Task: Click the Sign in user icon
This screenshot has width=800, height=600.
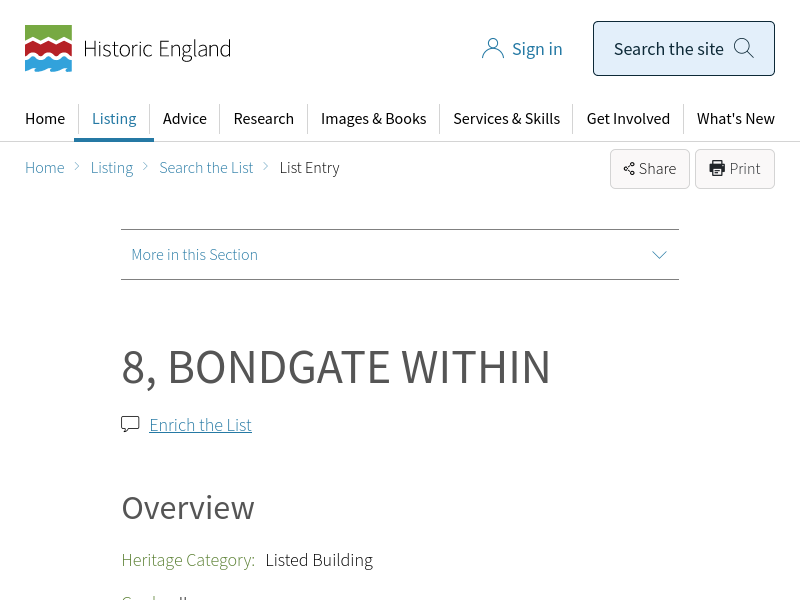Action: 492,49
